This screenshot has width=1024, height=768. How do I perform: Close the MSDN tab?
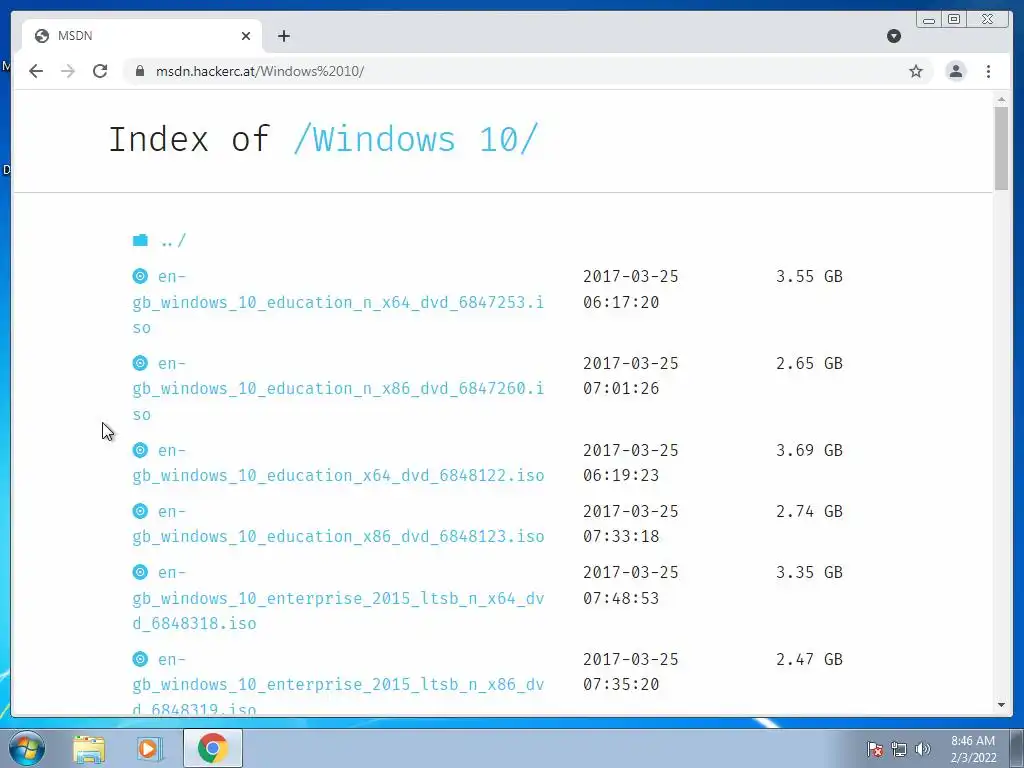(x=246, y=36)
